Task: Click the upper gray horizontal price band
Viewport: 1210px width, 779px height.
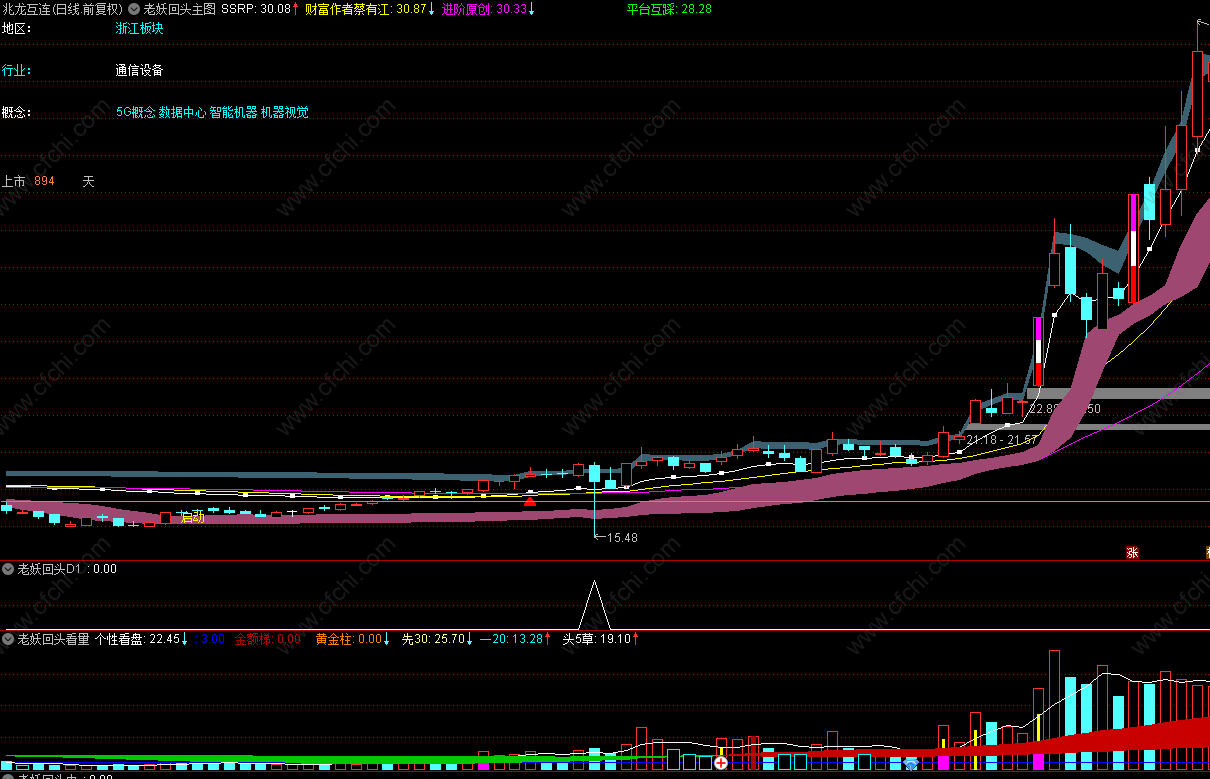Action: coord(1117,393)
